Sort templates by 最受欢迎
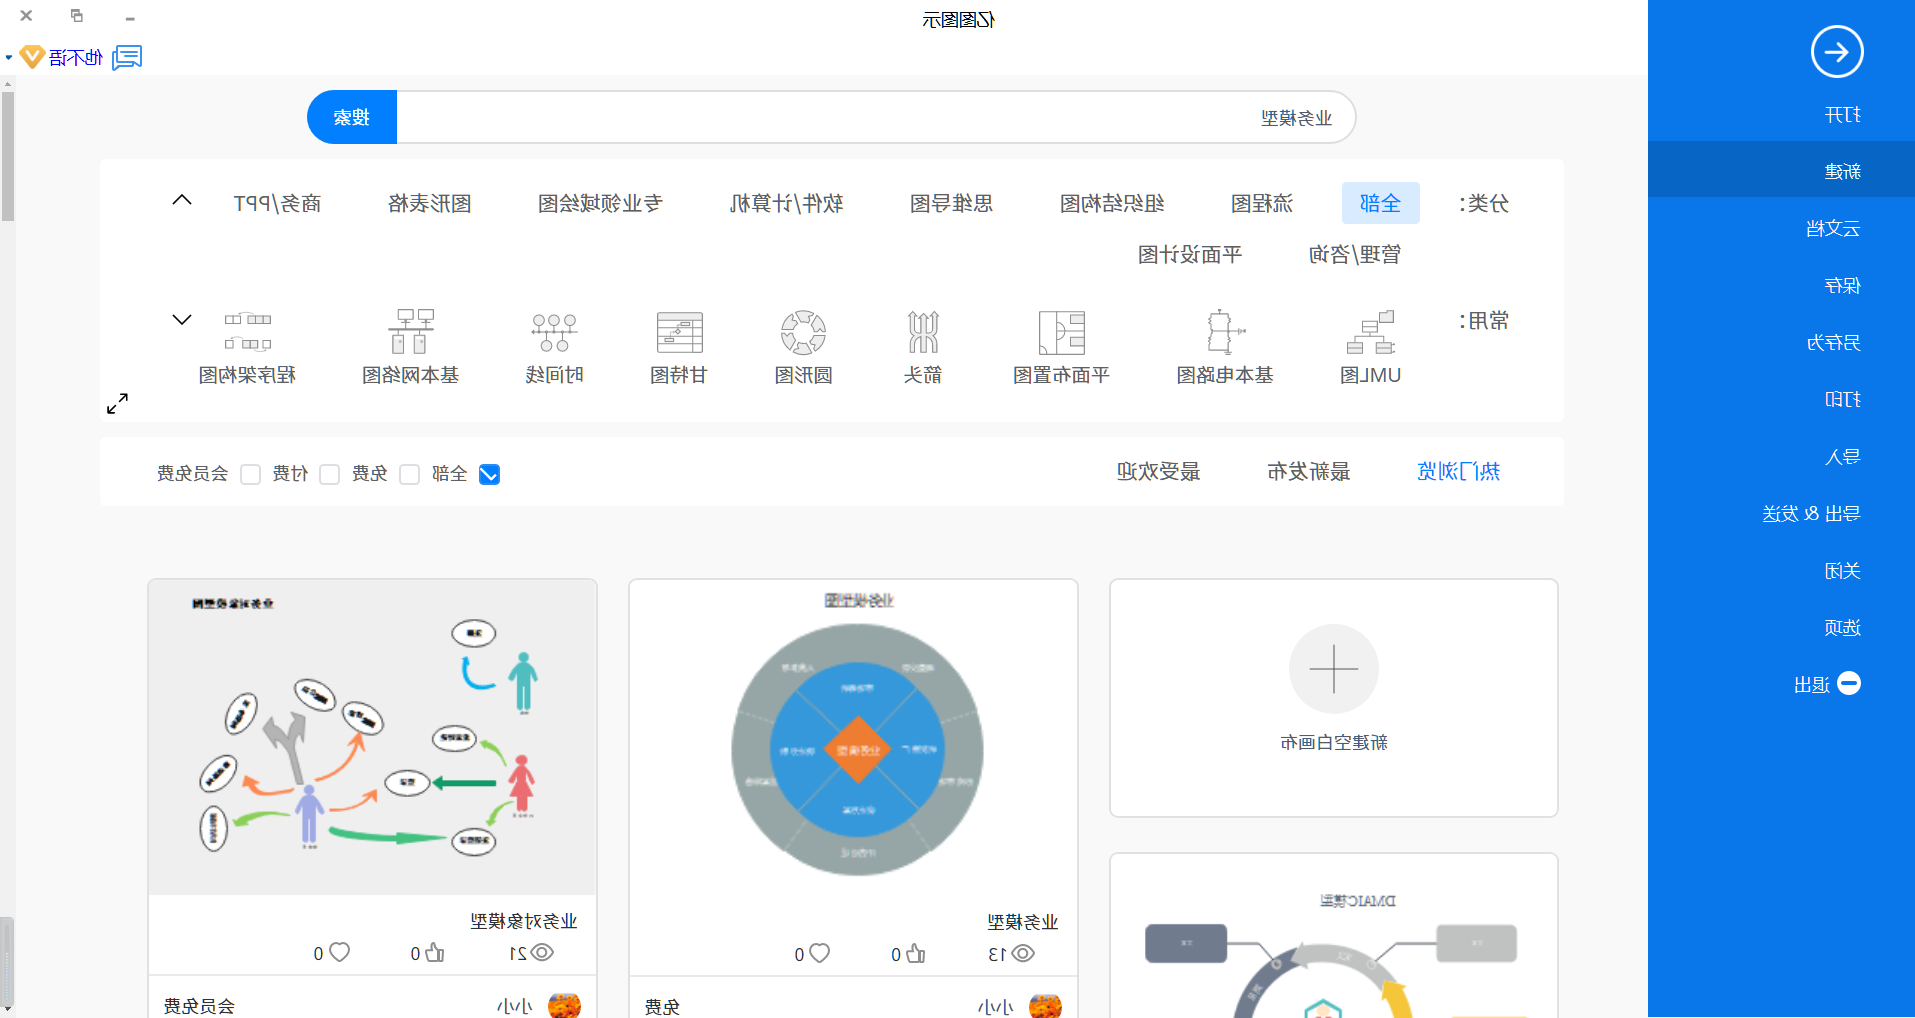 click(x=1158, y=471)
